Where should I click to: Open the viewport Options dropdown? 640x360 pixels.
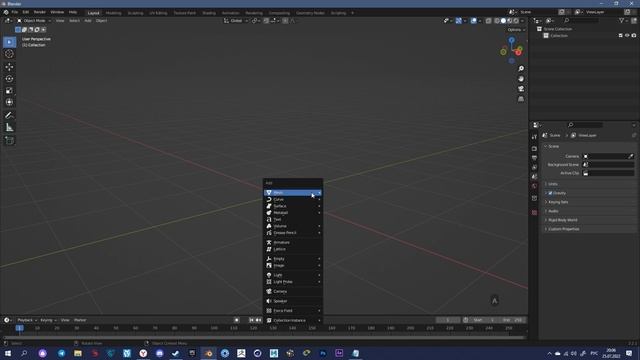pyautogui.click(x=516, y=30)
